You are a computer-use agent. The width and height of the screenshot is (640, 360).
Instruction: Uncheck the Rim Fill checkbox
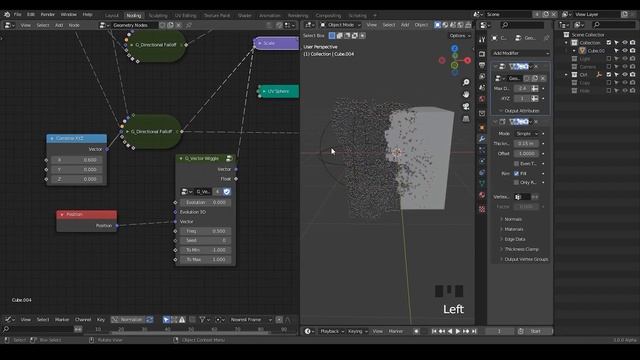tap(516, 173)
